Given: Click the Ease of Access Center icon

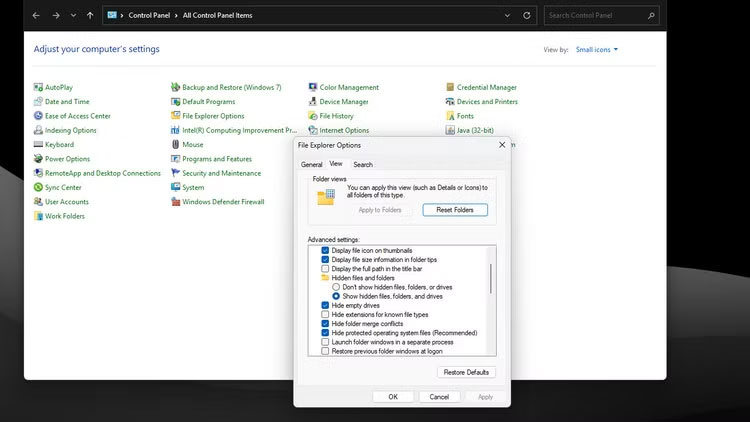Looking at the screenshot, I should [38, 116].
